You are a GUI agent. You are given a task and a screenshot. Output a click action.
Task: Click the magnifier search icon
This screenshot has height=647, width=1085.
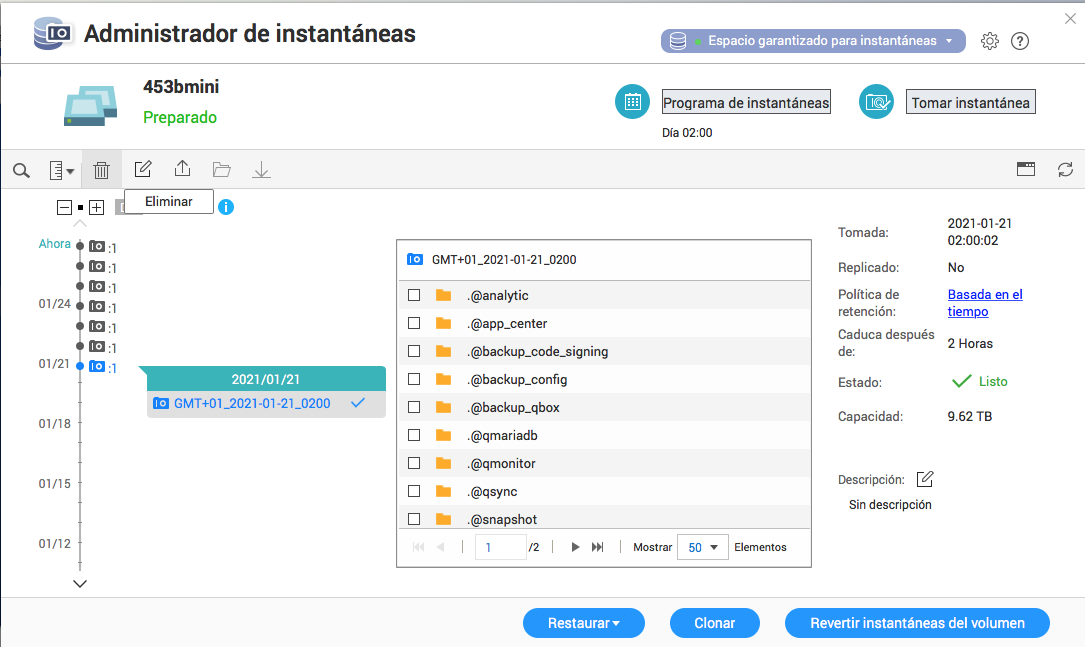[x=21, y=171]
